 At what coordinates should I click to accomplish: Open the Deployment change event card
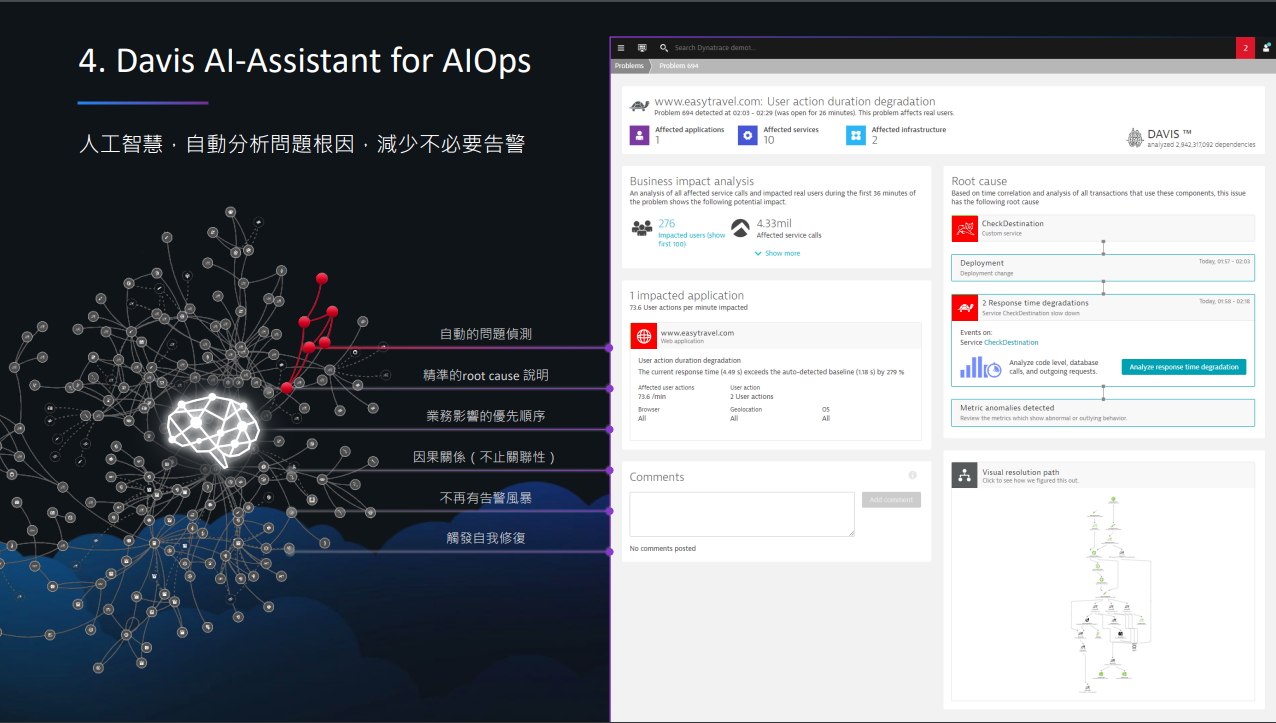[x=1102, y=267]
